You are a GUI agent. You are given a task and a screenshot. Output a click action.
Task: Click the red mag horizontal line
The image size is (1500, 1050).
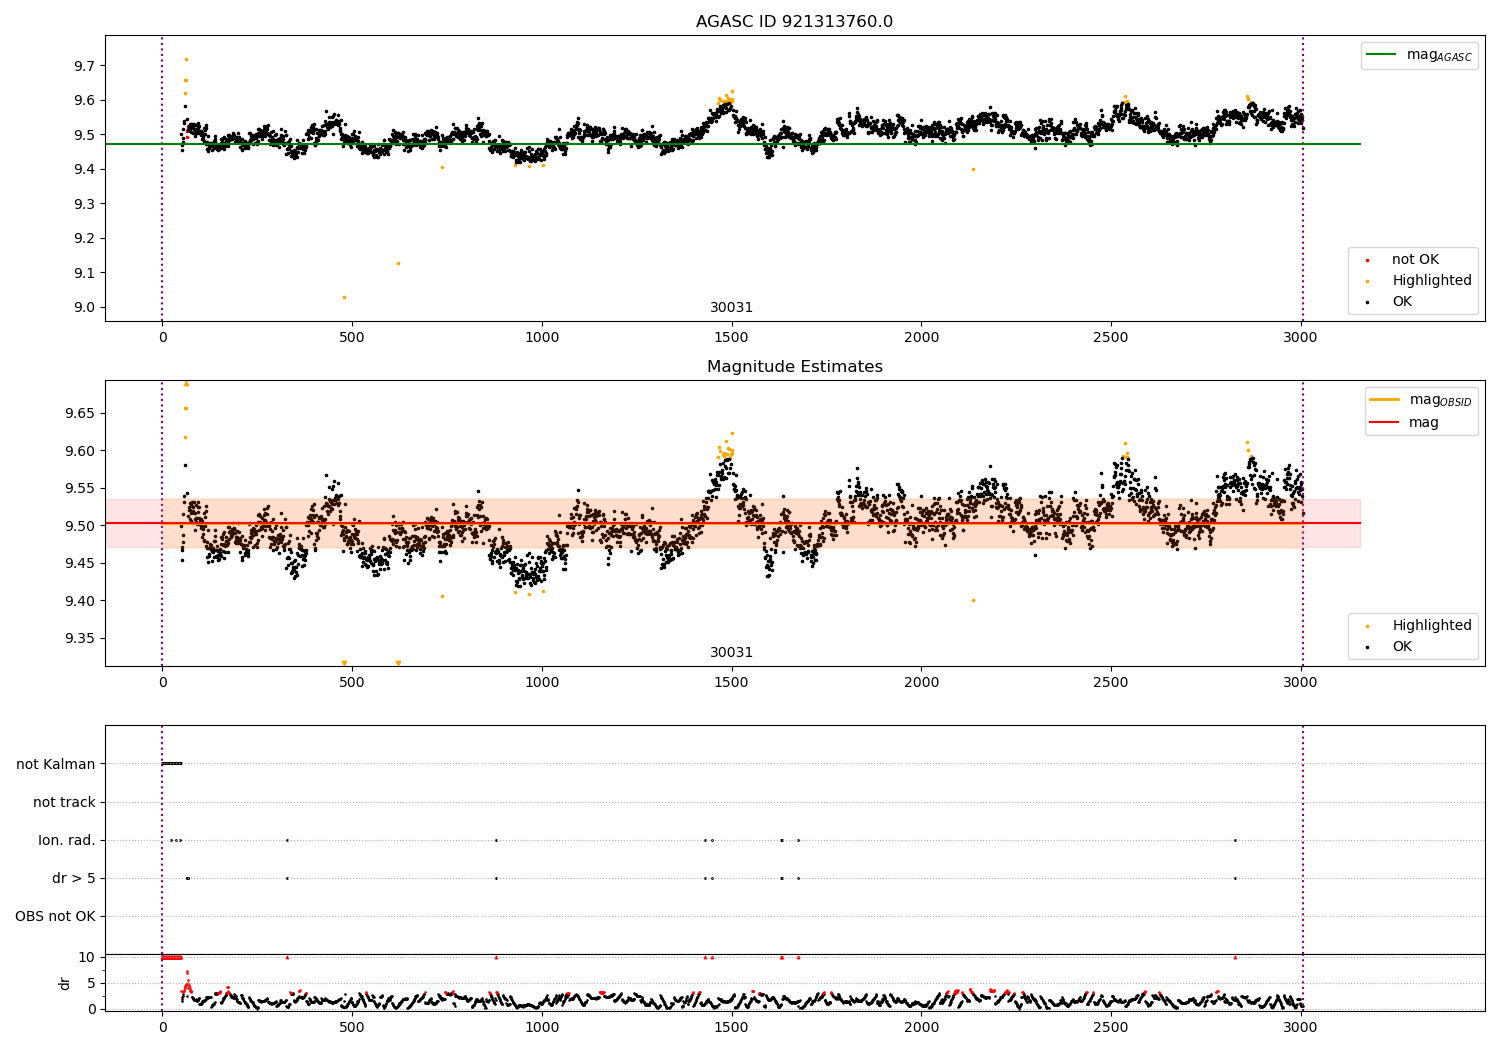click(733, 523)
